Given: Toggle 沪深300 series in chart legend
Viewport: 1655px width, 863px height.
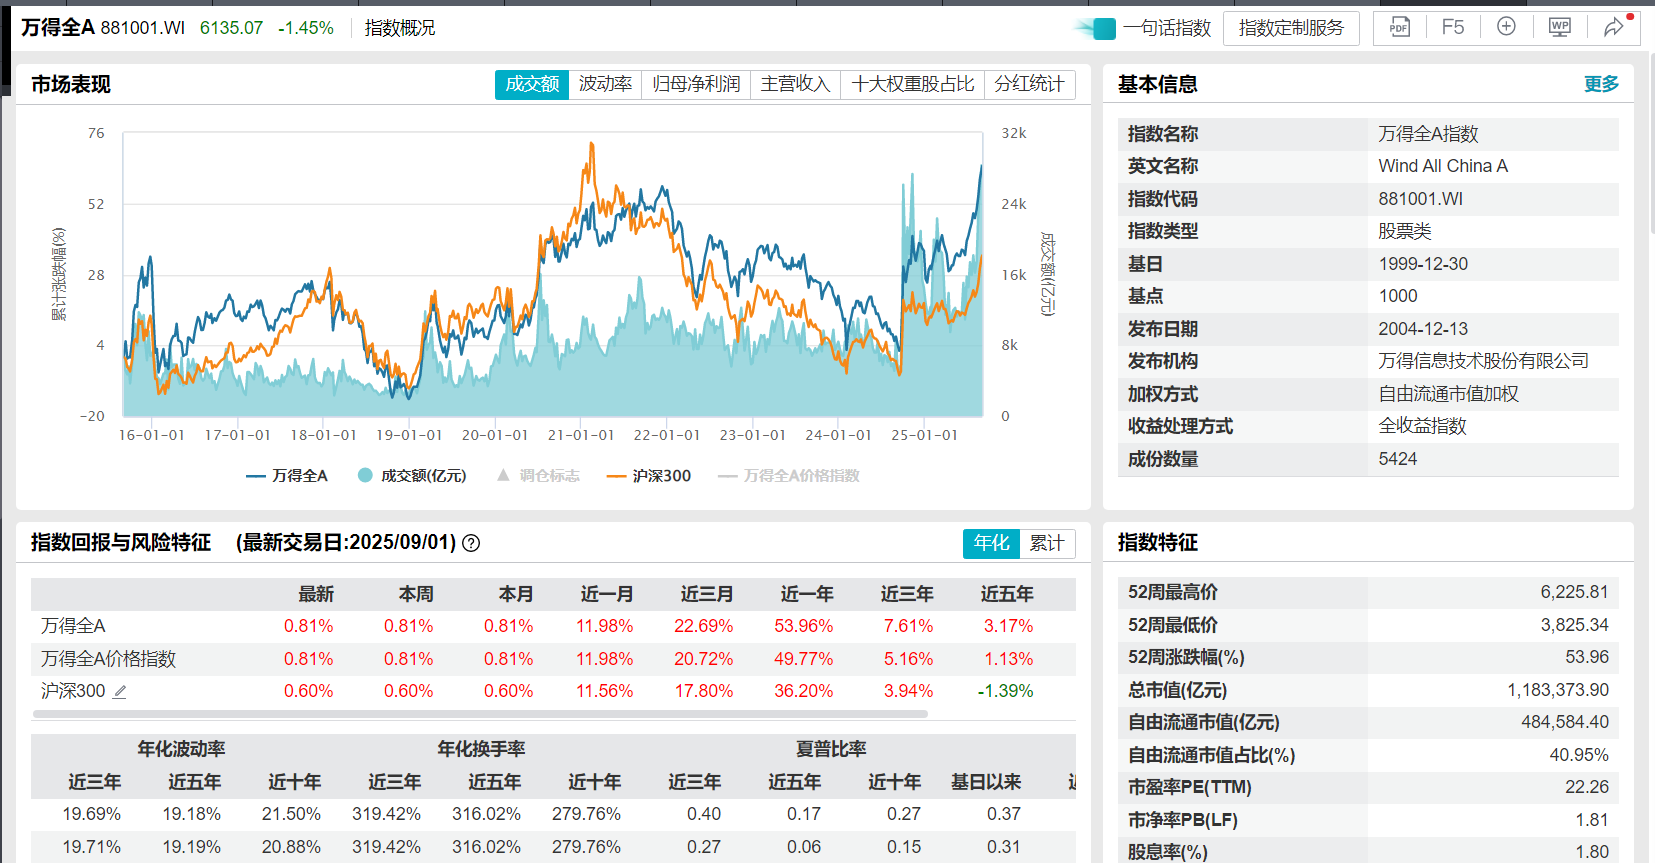Looking at the screenshot, I should [649, 476].
